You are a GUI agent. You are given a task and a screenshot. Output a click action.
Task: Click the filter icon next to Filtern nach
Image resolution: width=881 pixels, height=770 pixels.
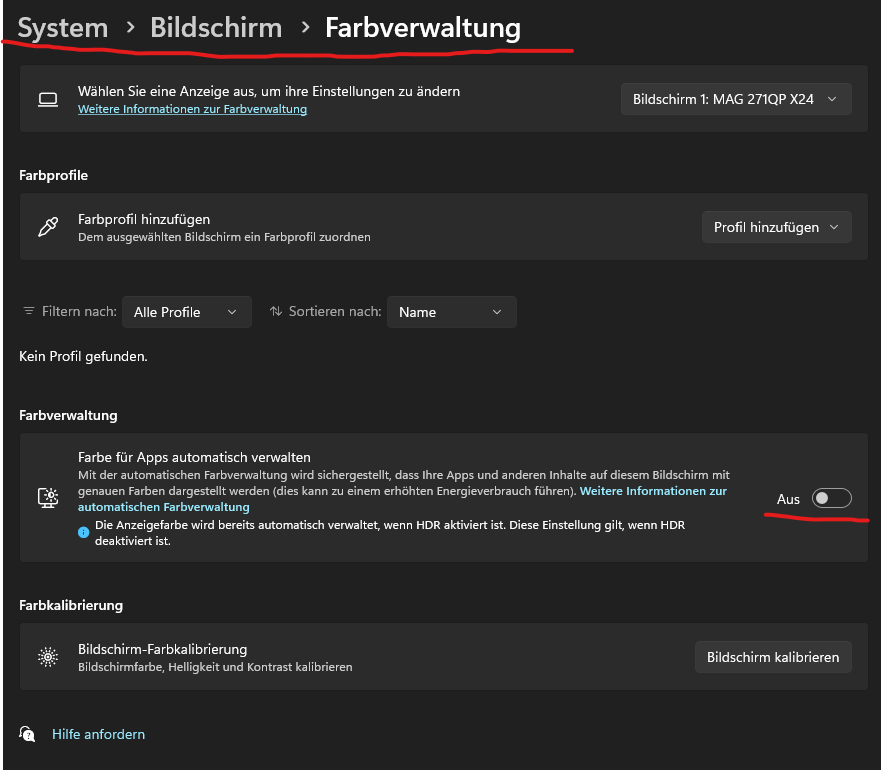[29, 311]
